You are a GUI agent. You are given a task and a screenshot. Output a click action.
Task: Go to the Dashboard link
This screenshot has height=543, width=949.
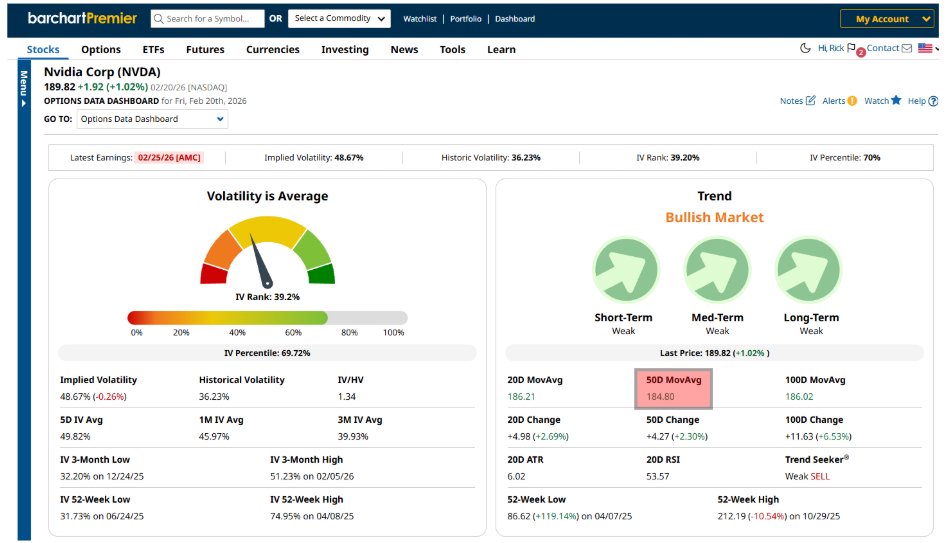(515, 19)
